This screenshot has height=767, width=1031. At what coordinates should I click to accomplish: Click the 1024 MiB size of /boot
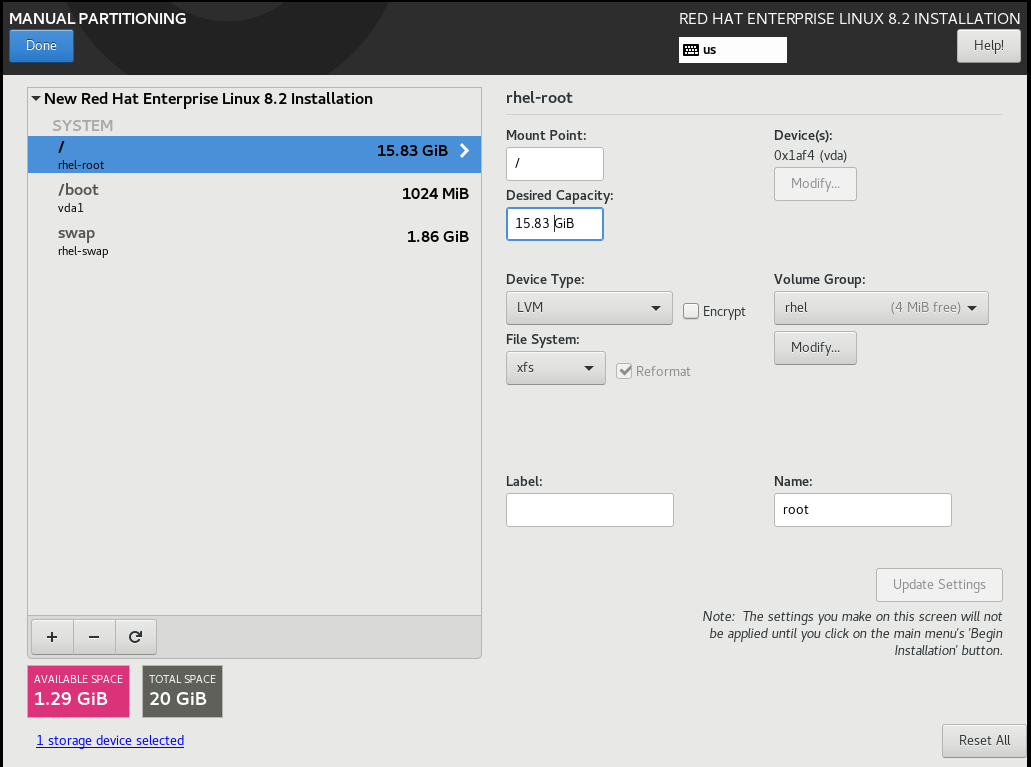[435, 194]
